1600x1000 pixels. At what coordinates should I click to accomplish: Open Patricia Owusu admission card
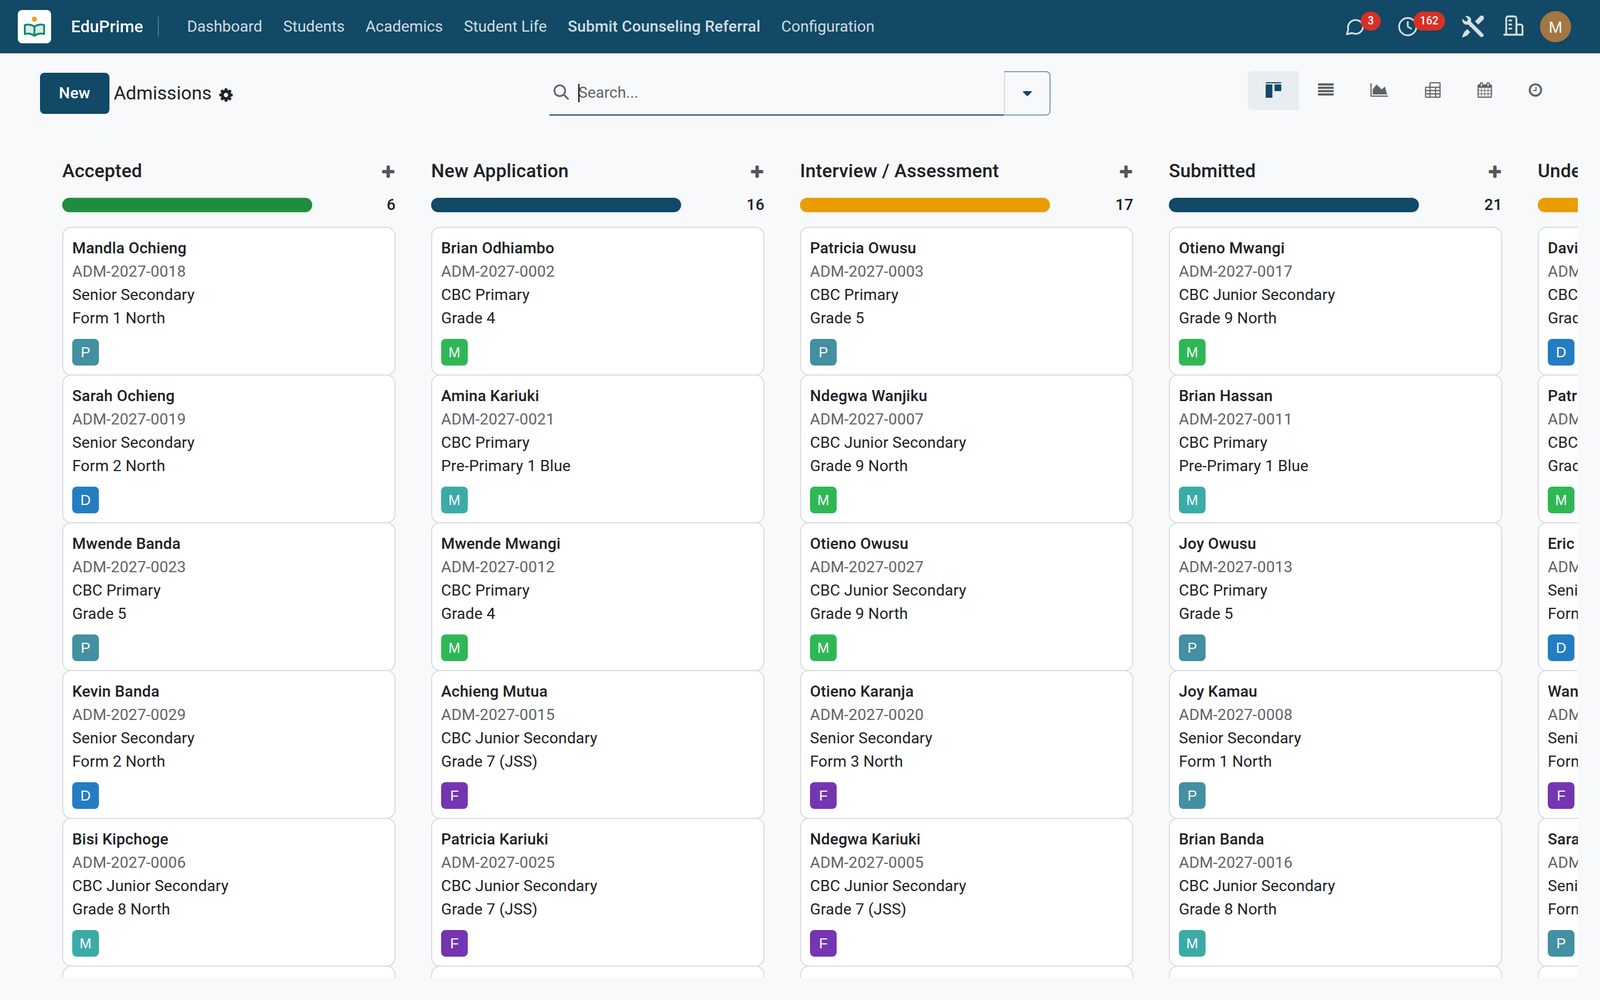tap(966, 301)
